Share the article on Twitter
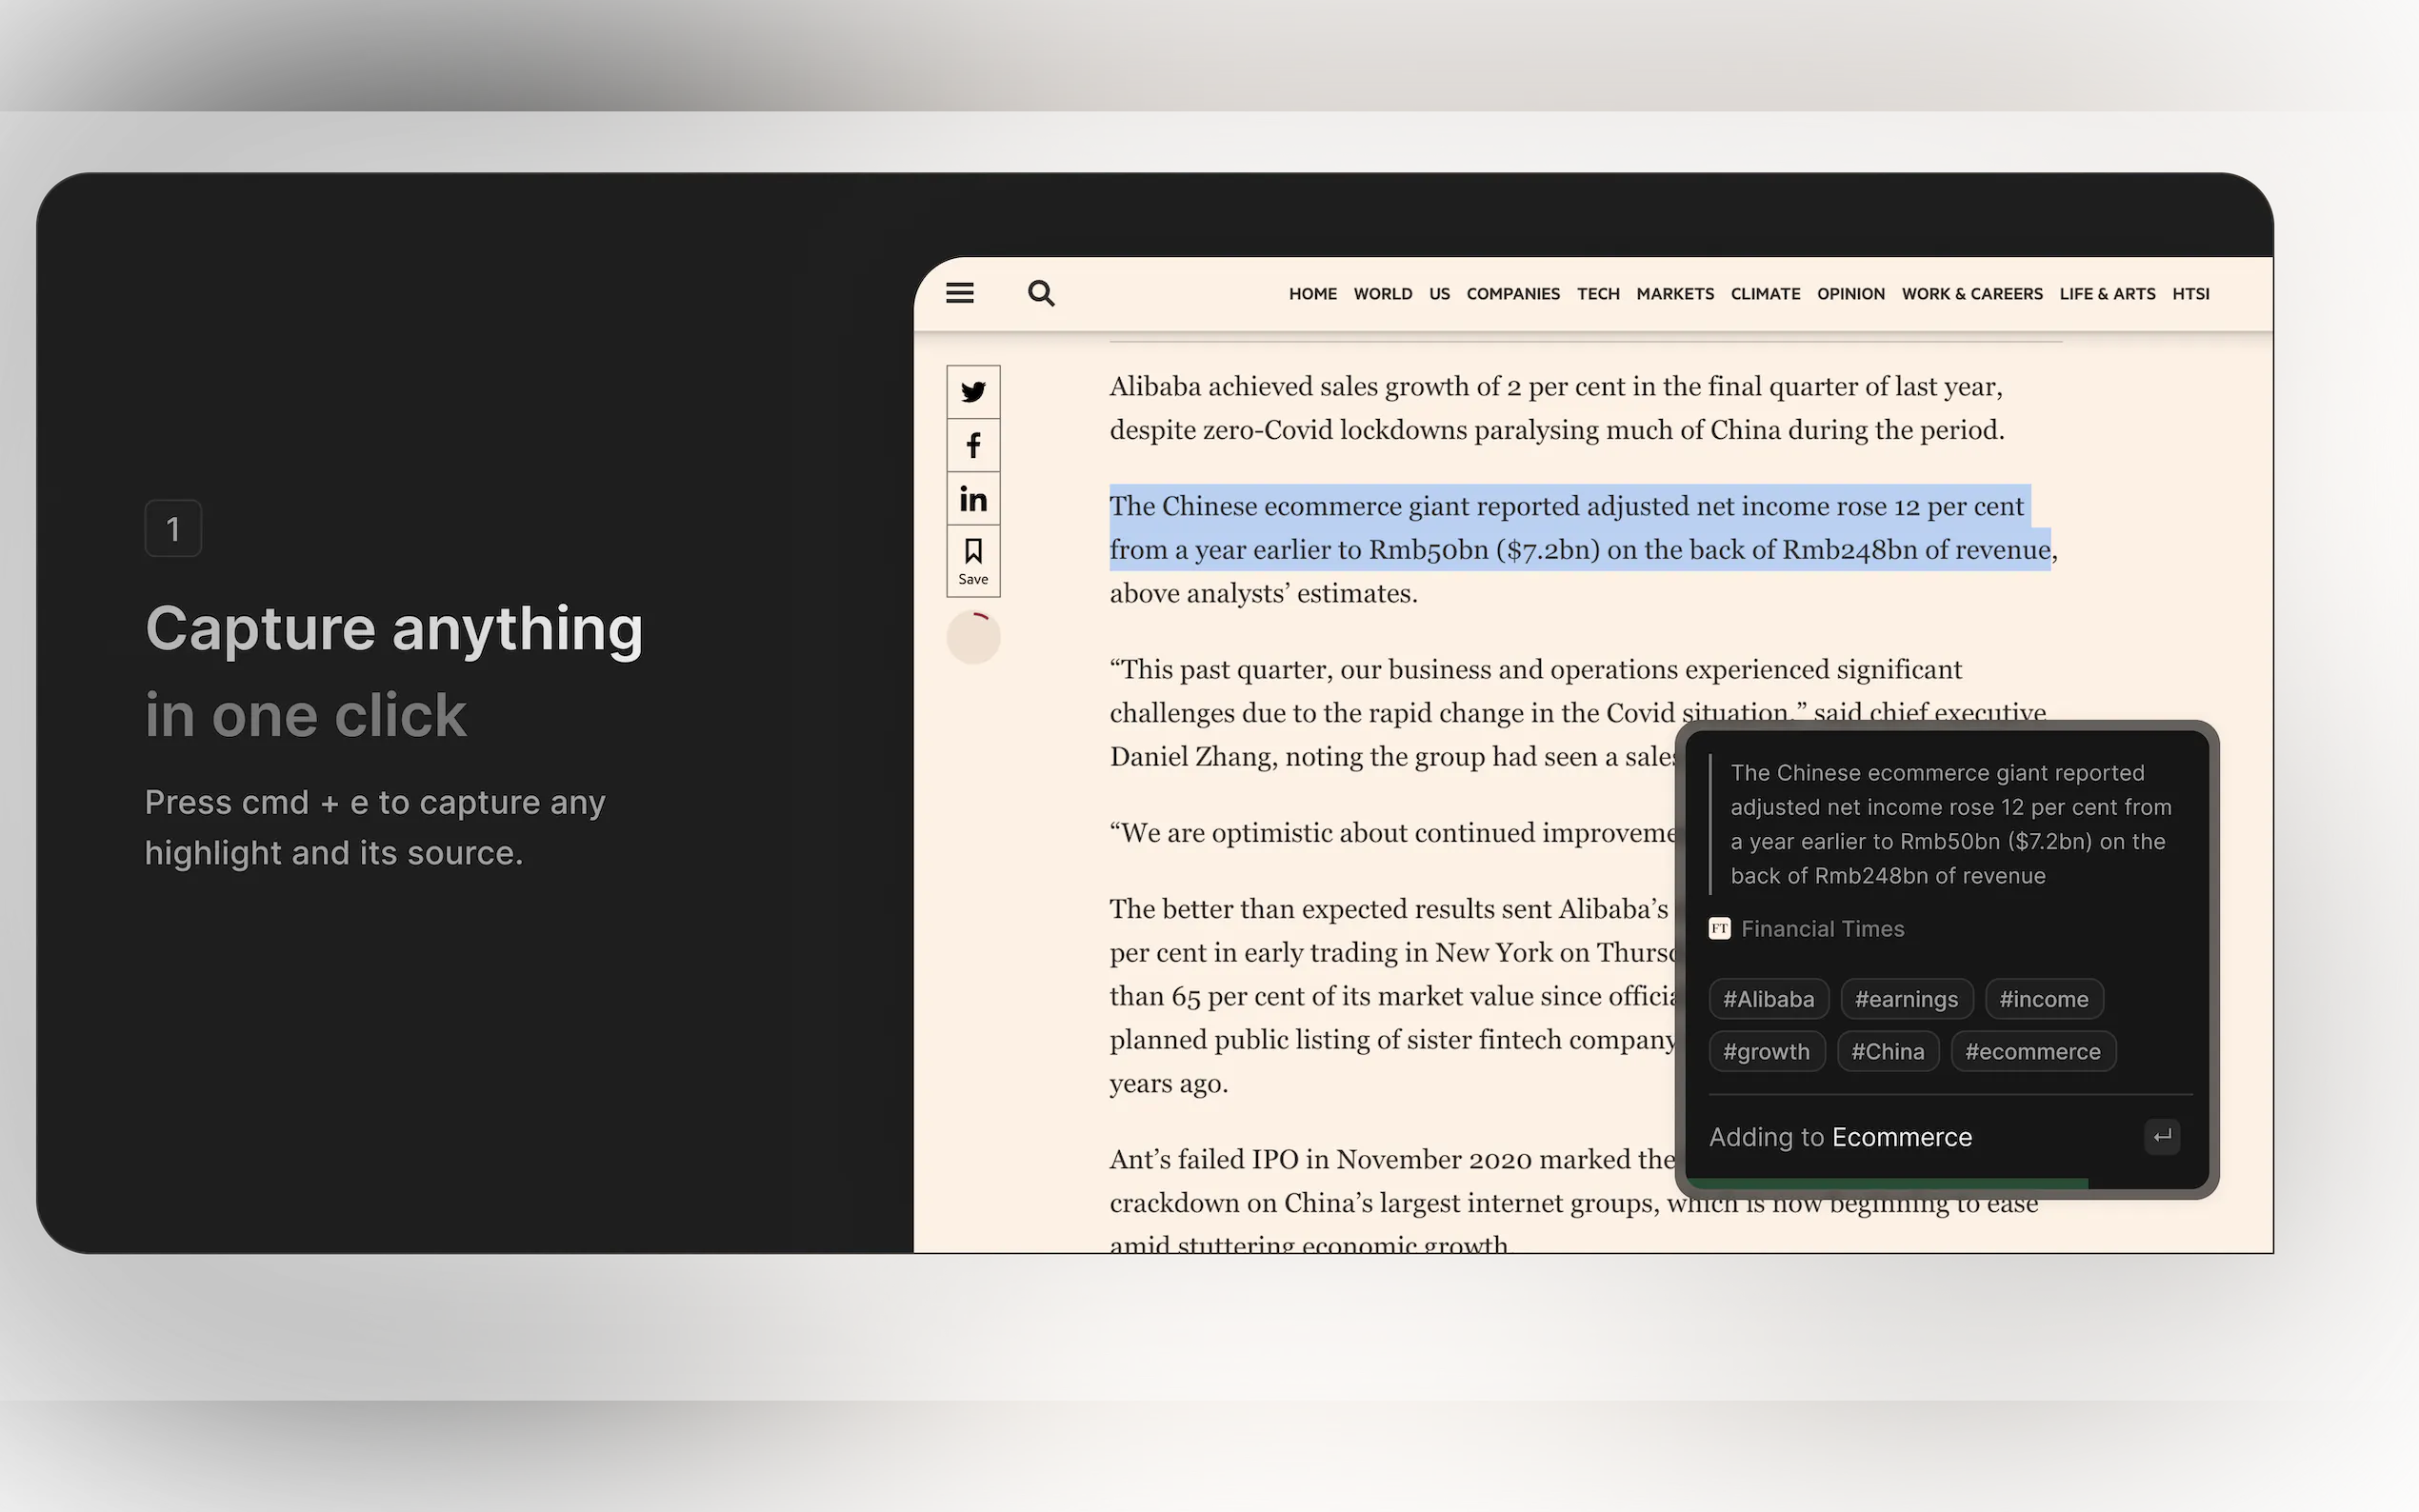2419x1512 pixels. (973, 392)
